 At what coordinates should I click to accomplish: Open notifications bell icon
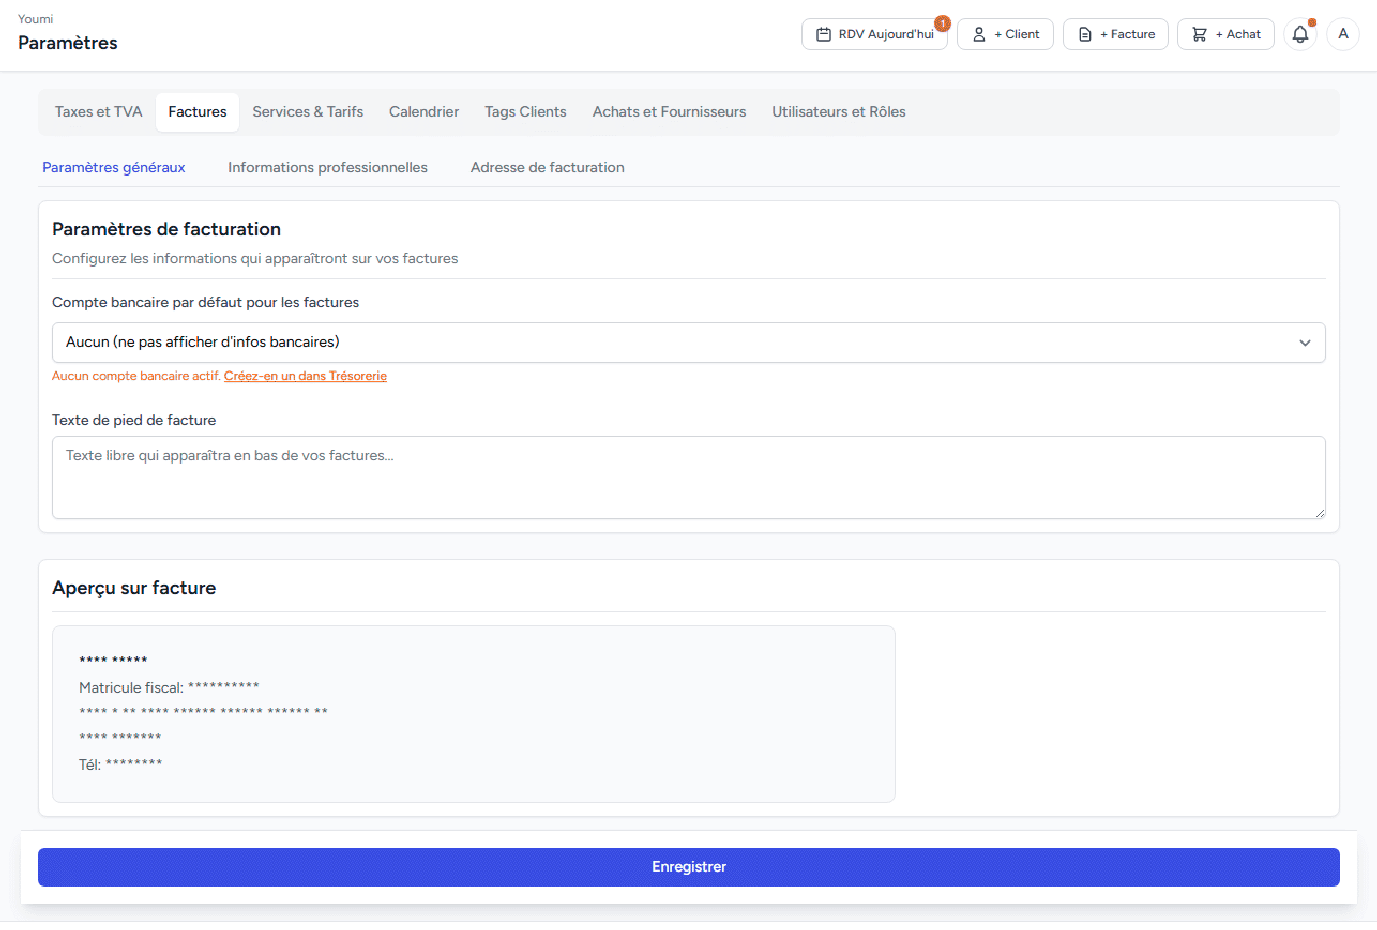tap(1300, 34)
